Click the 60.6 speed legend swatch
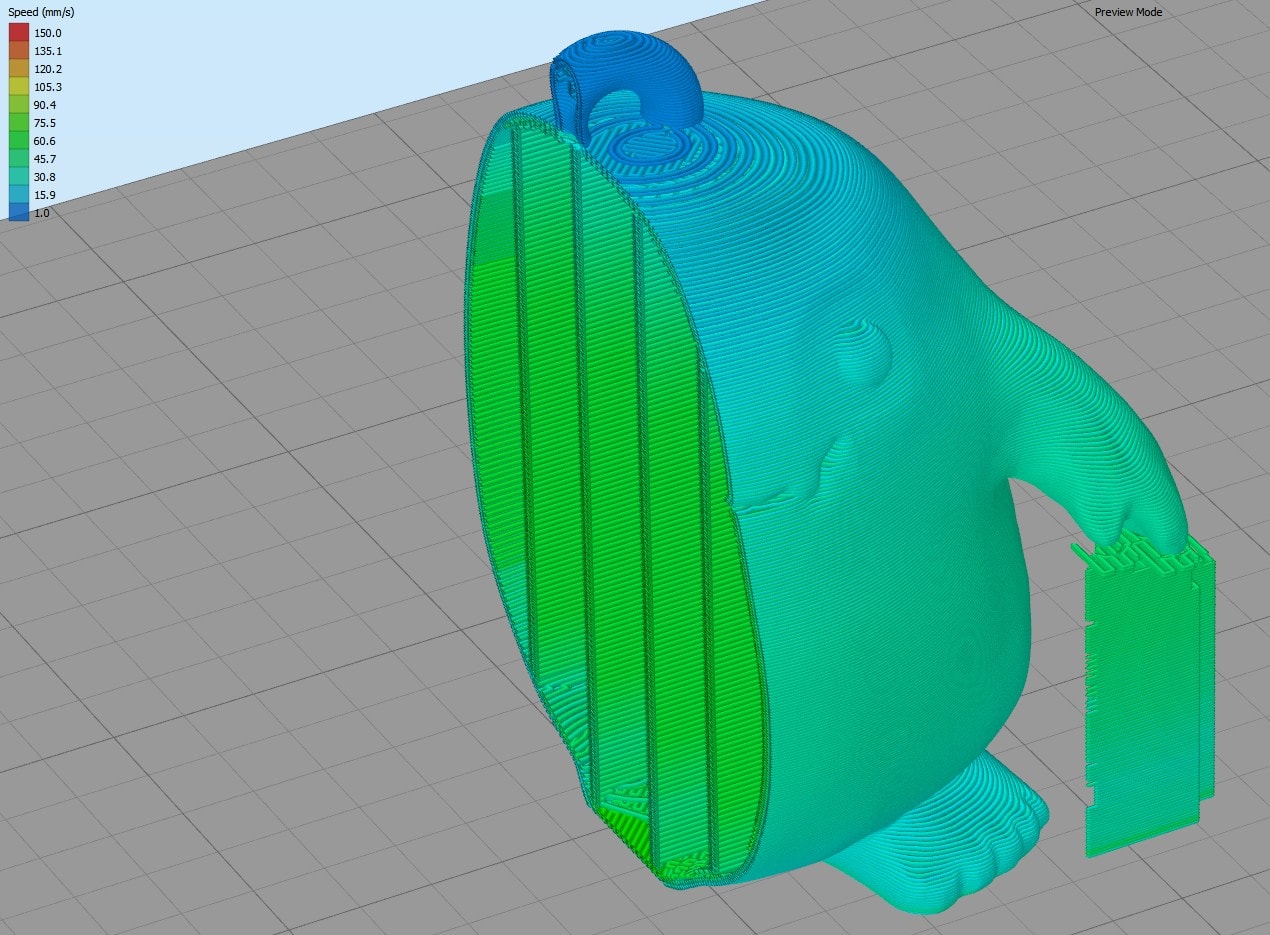 click(x=19, y=141)
